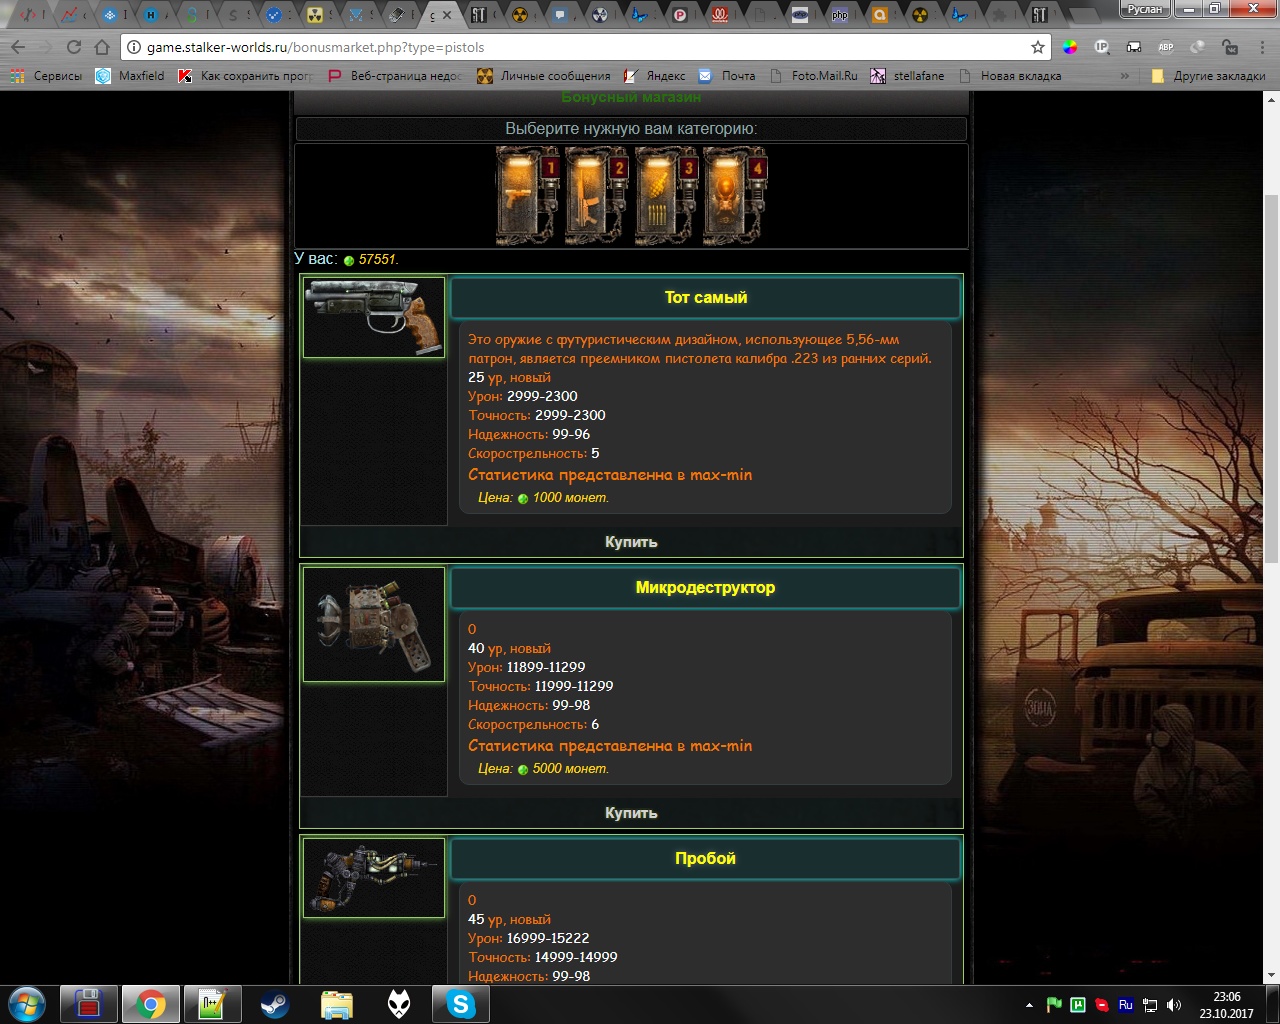Image resolution: width=1280 pixels, height=1024 pixels.
Task: Open the Windows Start menu
Action: 26,1004
